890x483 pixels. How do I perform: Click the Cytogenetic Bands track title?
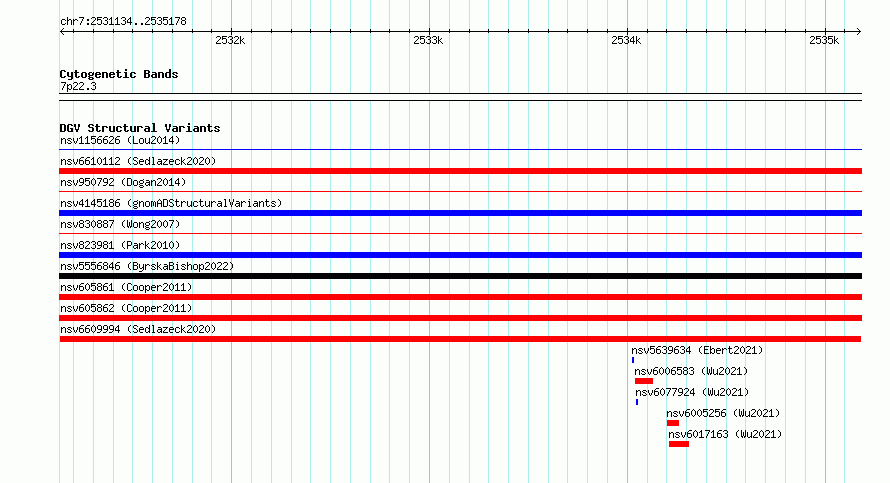[119, 74]
